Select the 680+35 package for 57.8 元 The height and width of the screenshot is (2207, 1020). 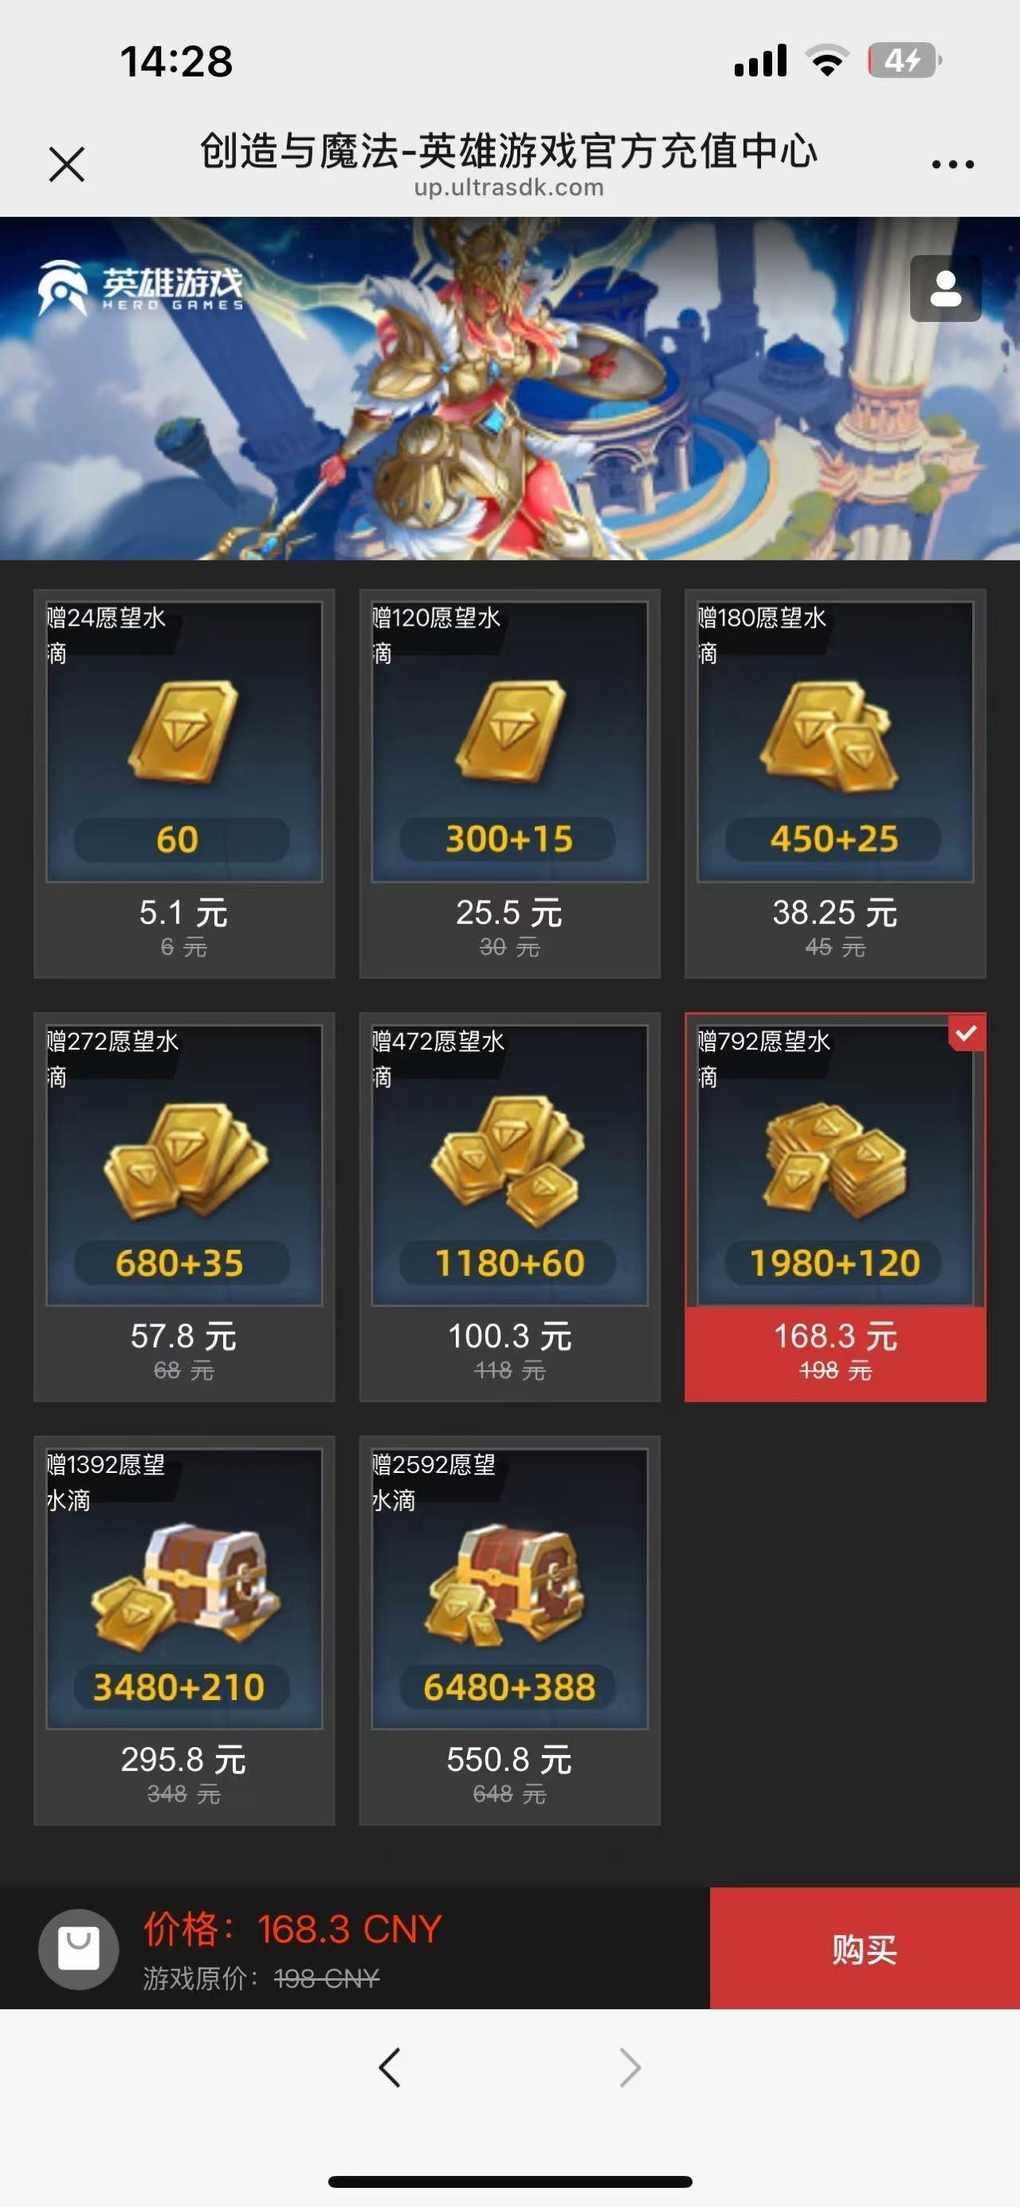point(184,1207)
